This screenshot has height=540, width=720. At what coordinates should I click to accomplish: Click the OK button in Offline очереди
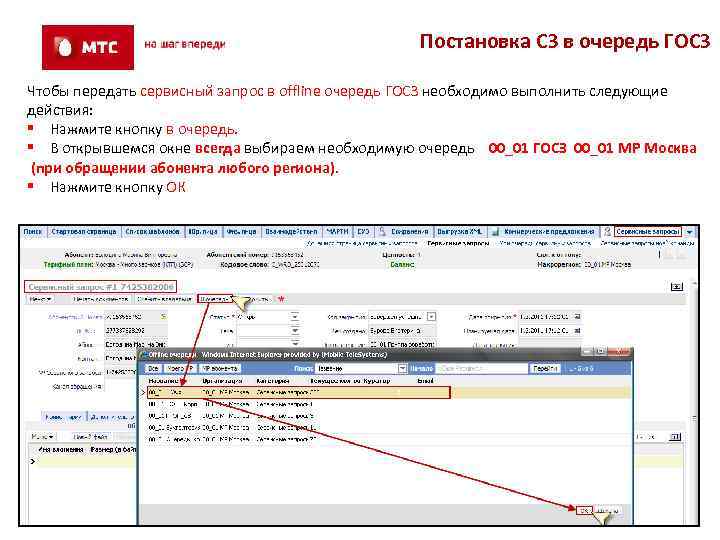click(584, 510)
